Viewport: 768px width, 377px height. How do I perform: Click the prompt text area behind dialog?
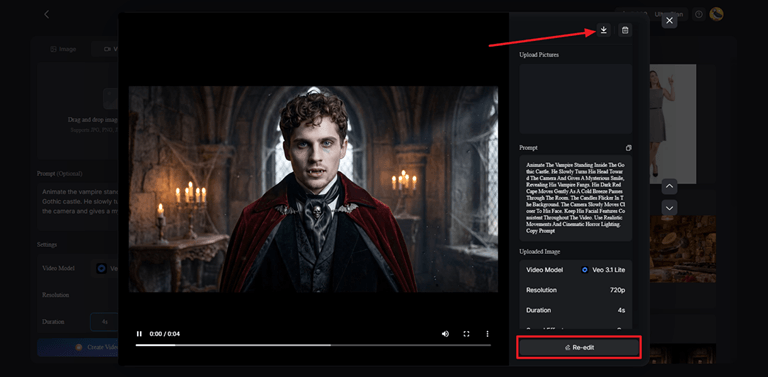click(77, 207)
